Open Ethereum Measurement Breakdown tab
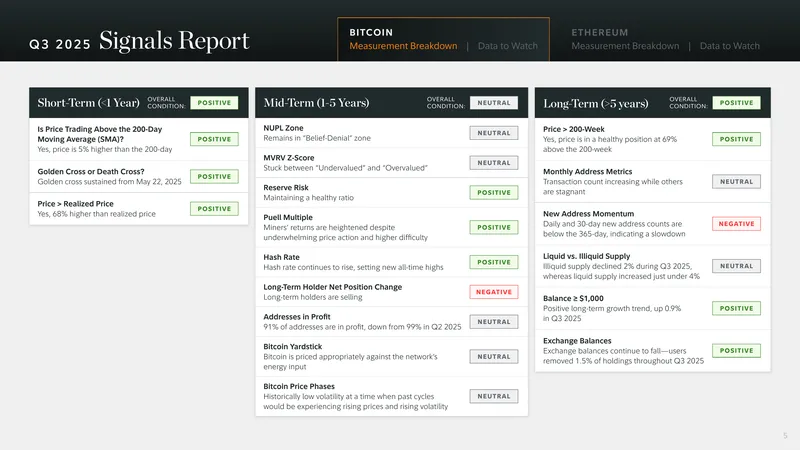 (625, 46)
